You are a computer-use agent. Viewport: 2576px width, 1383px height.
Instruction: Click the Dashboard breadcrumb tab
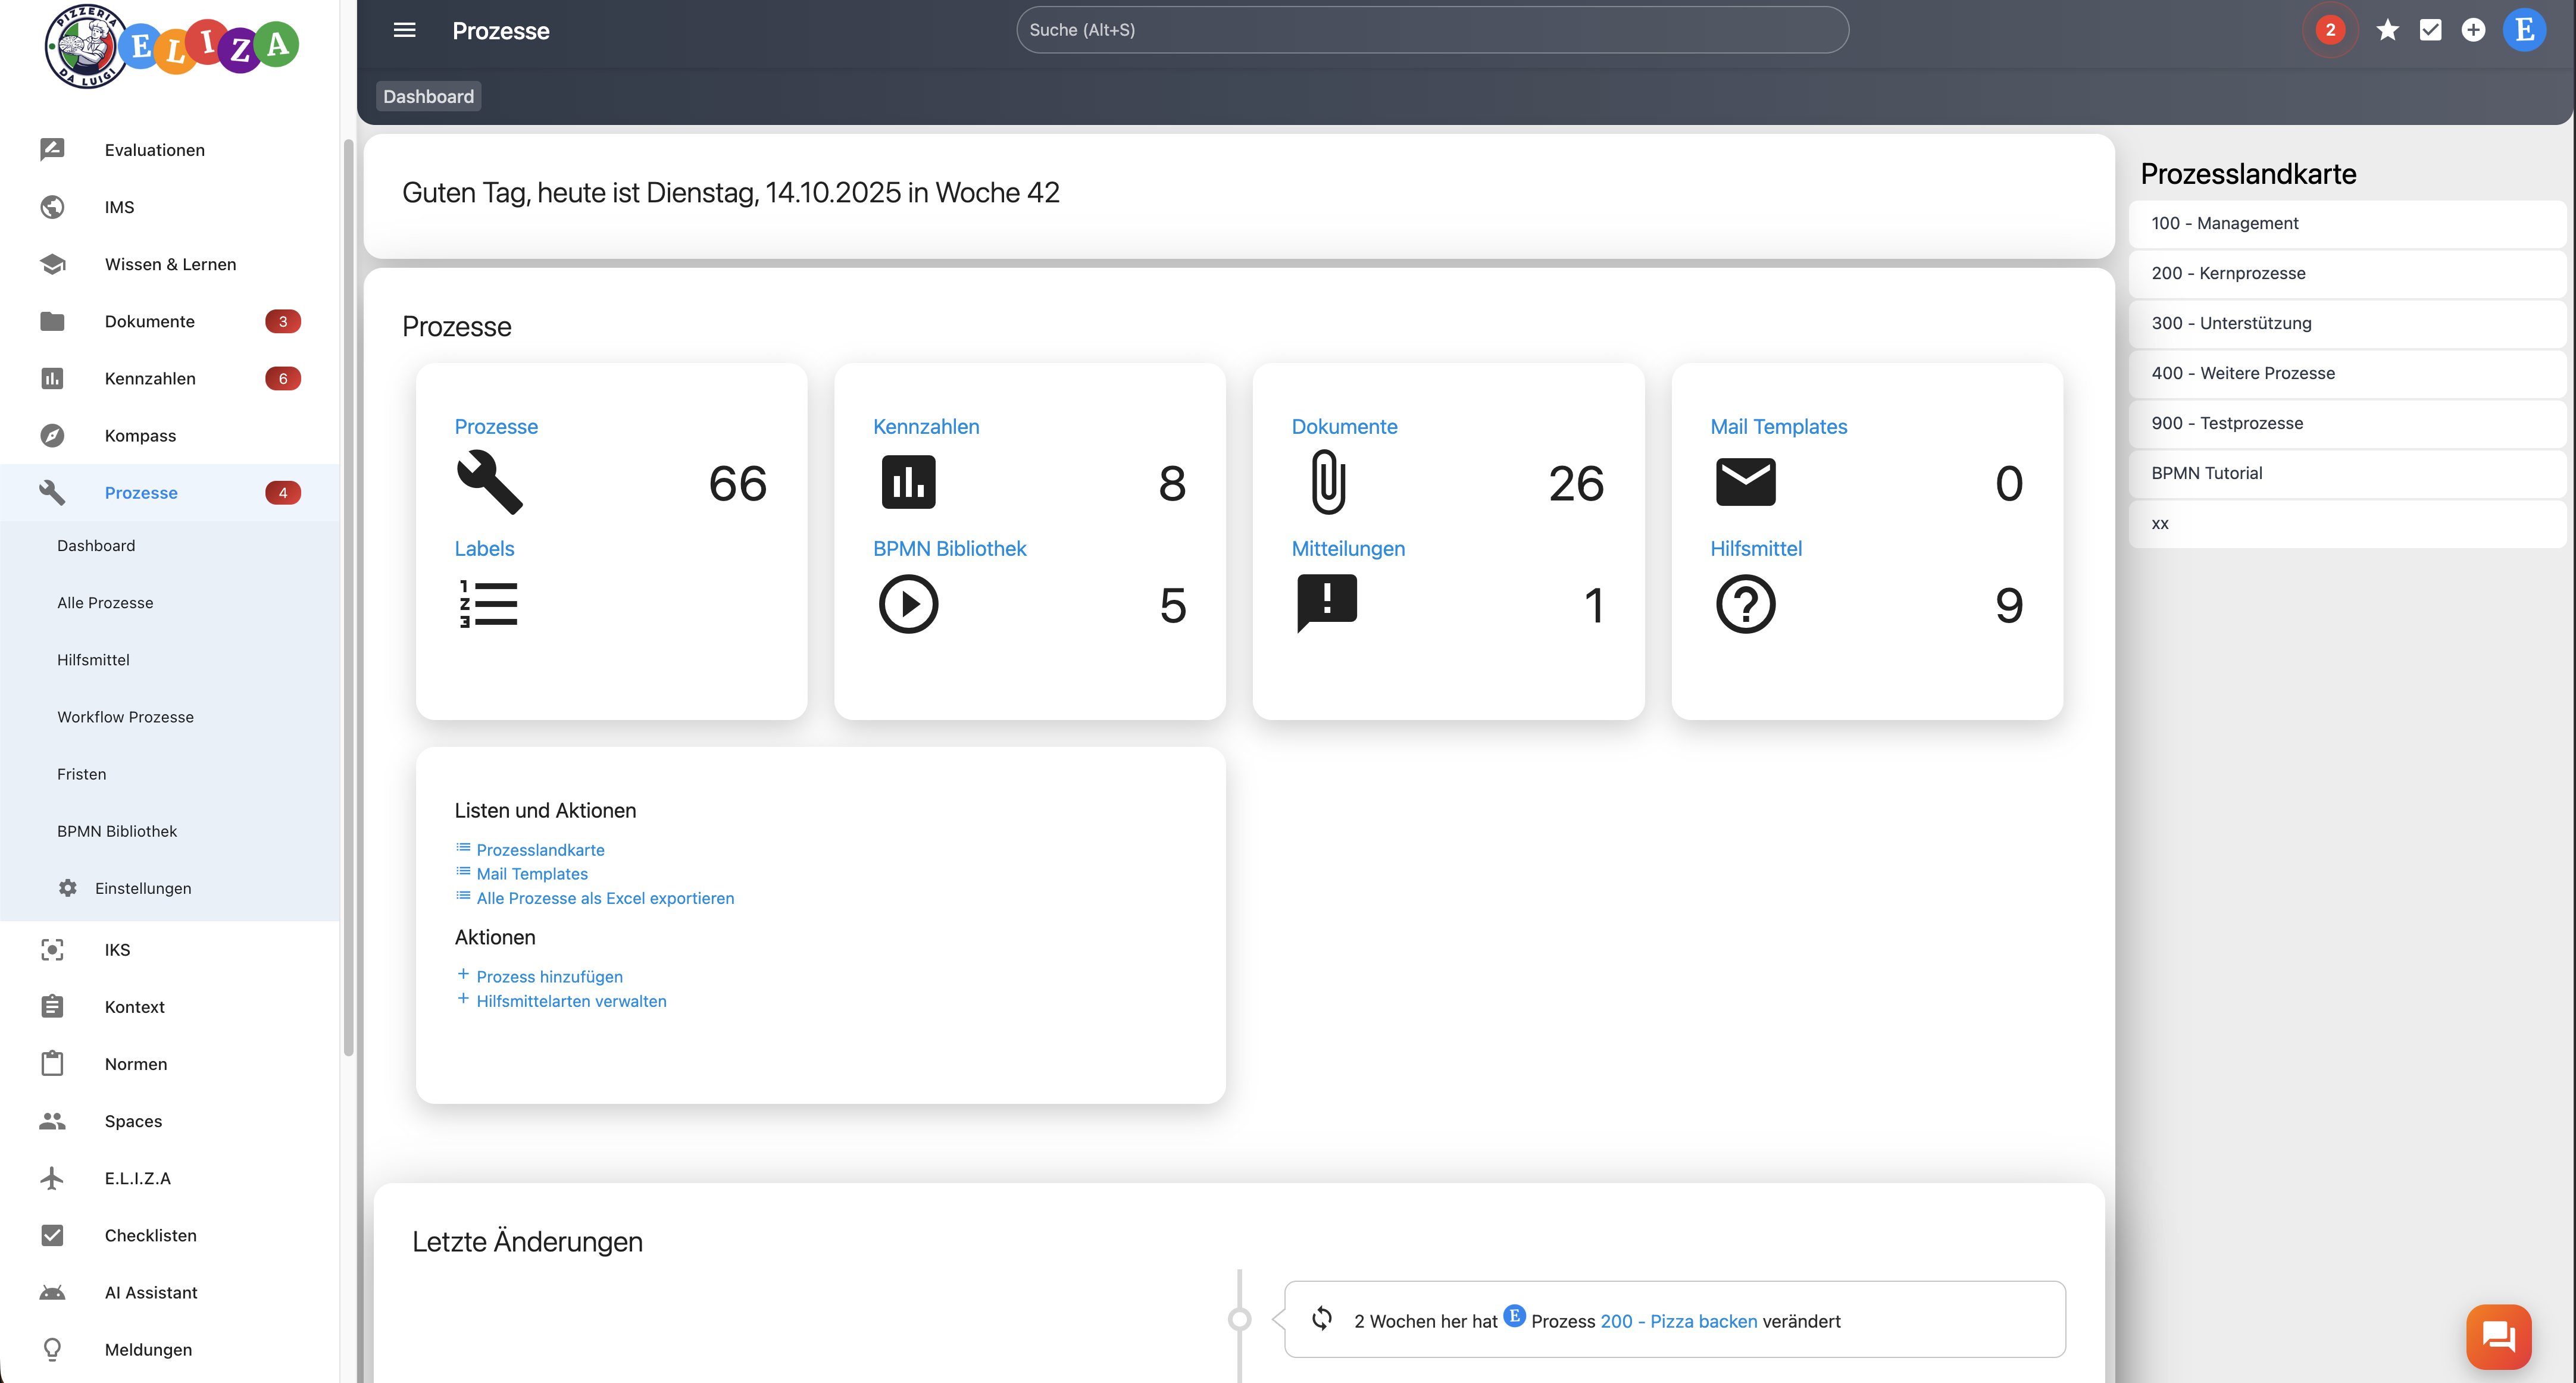coord(428,96)
